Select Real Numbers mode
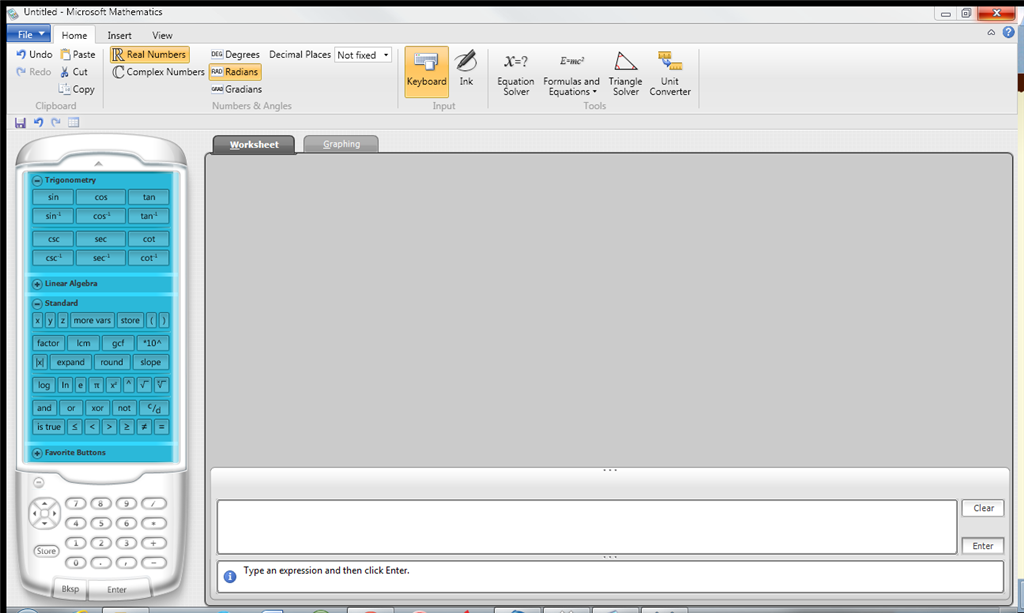The image size is (1024, 613). (x=150, y=54)
